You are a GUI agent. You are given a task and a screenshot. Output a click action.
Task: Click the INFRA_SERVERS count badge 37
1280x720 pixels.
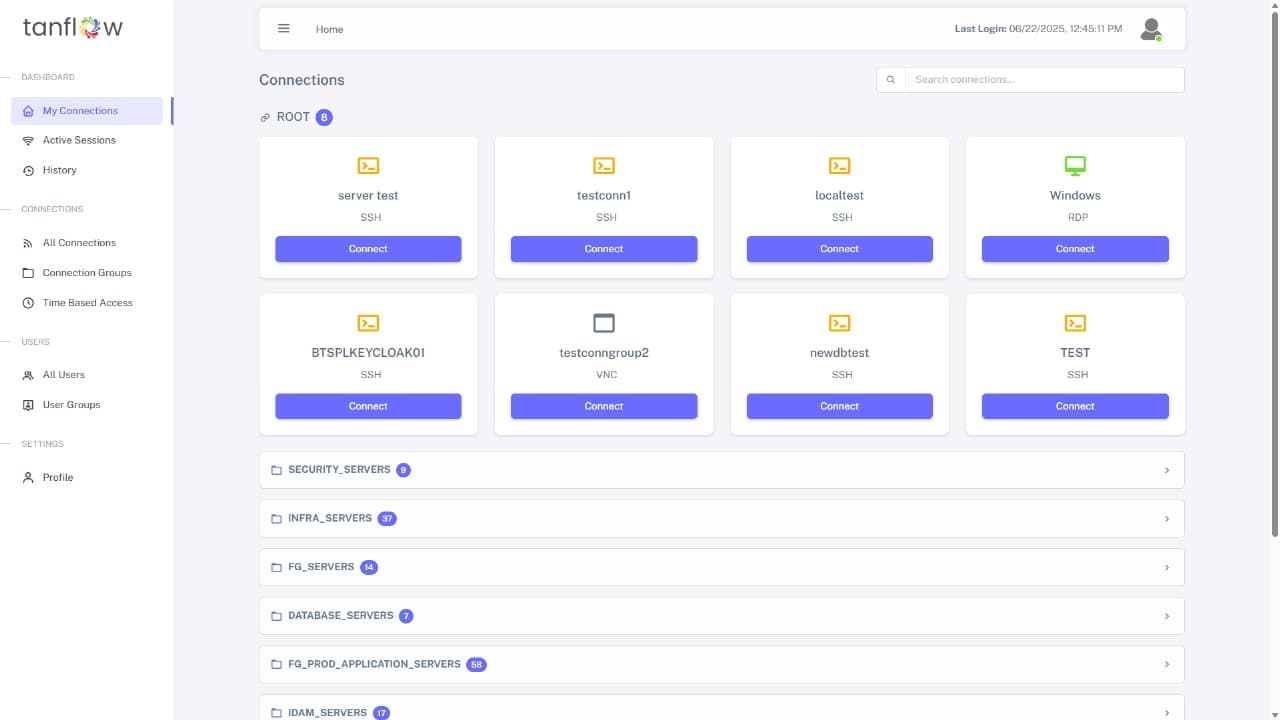(x=387, y=519)
